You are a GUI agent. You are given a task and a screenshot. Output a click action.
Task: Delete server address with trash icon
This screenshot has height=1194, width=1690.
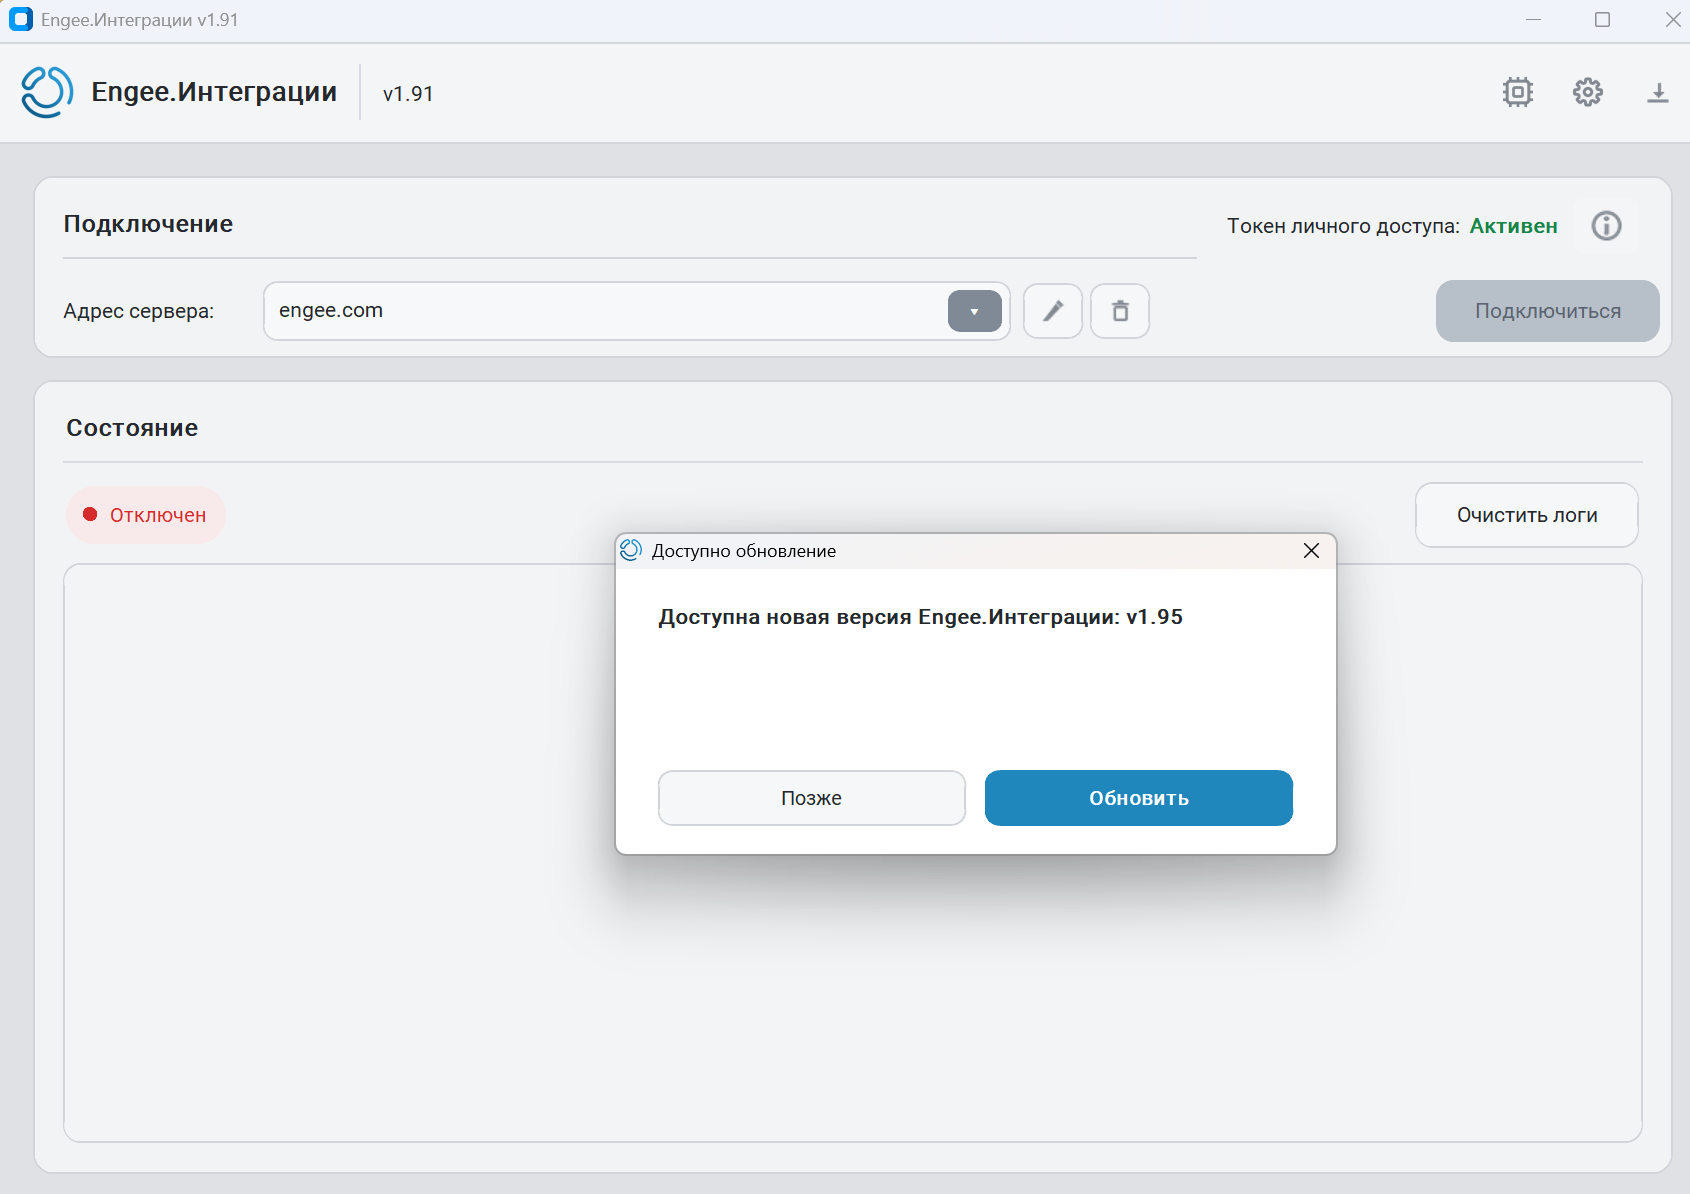[x=1120, y=311]
